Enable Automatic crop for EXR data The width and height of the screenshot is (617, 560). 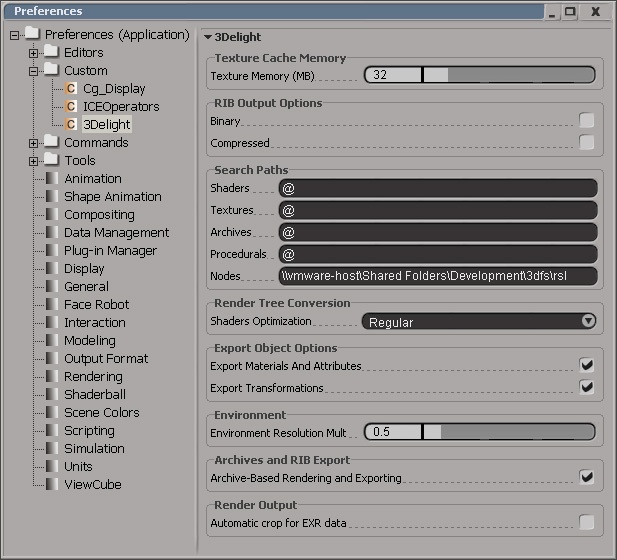(x=587, y=522)
